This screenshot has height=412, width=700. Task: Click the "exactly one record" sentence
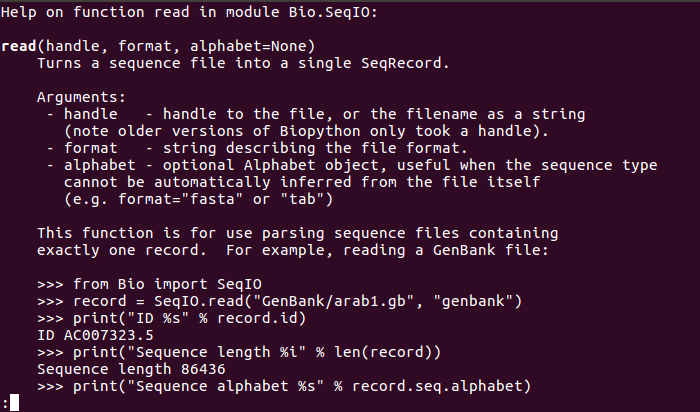click(x=118, y=250)
